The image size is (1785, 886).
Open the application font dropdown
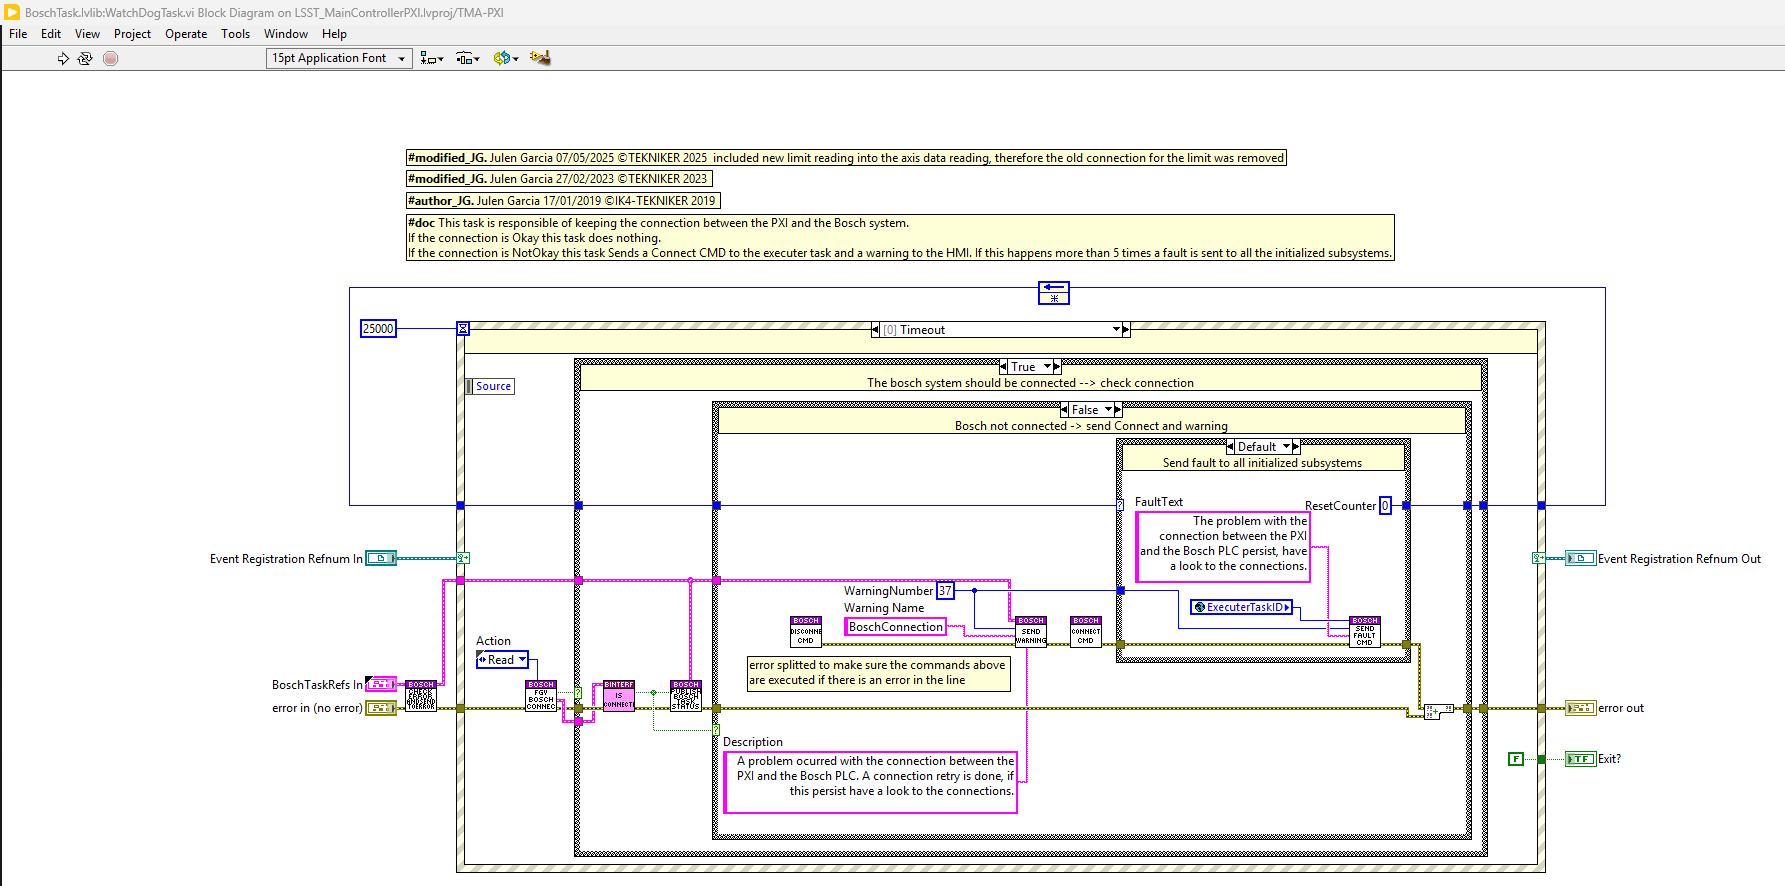point(339,58)
